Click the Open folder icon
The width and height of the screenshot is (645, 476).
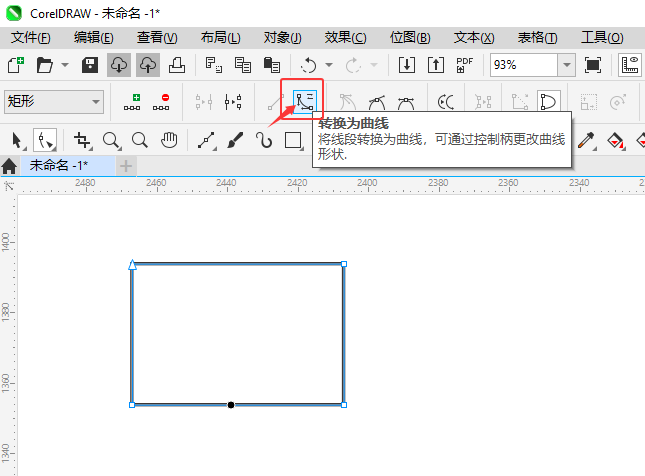coord(44,65)
